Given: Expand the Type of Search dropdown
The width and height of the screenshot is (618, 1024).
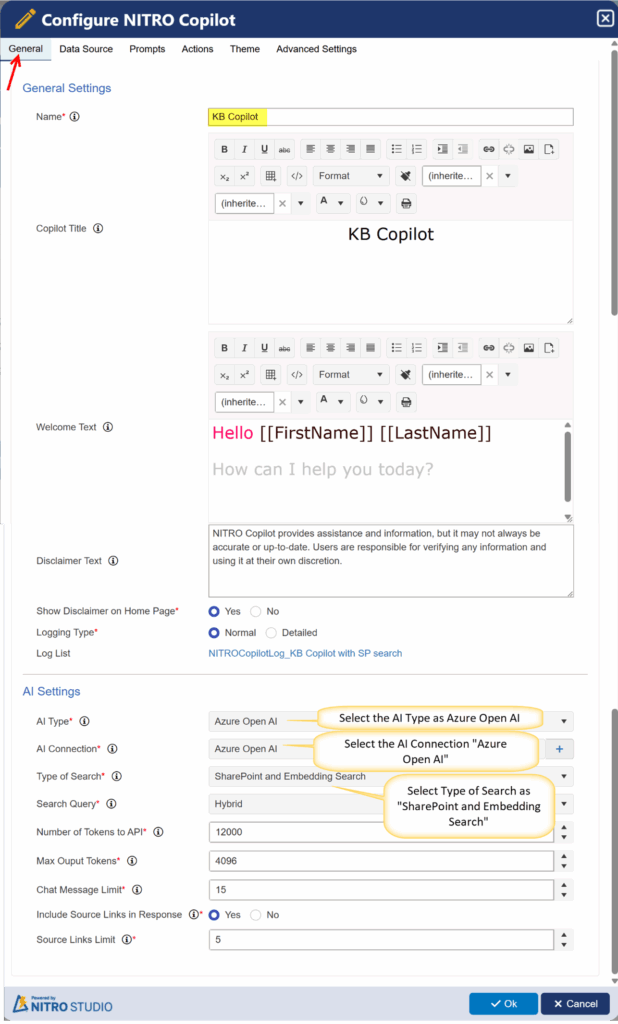Looking at the screenshot, I should pyautogui.click(x=564, y=776).
